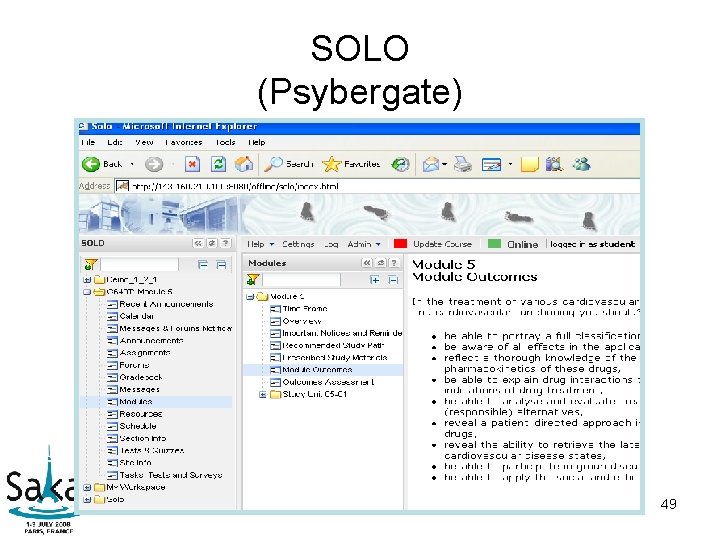Open the browser Home icon
This screenshot has height=540, width=720.
(244, 164)
